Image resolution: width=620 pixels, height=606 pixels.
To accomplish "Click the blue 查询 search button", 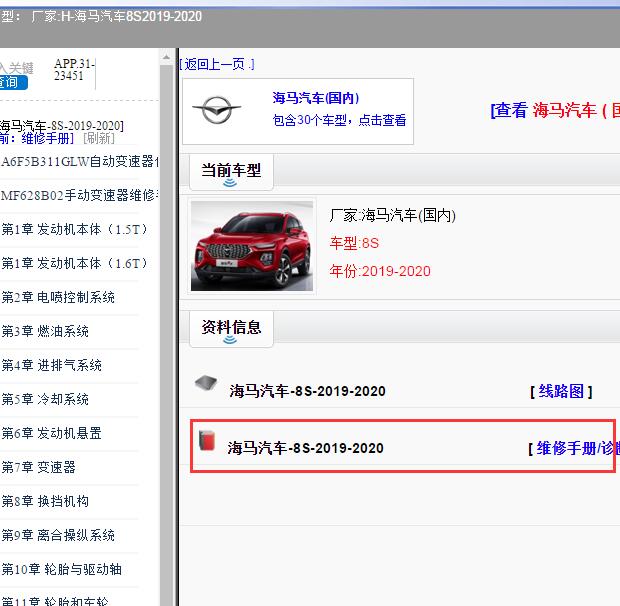I will [x=12, y=82].
